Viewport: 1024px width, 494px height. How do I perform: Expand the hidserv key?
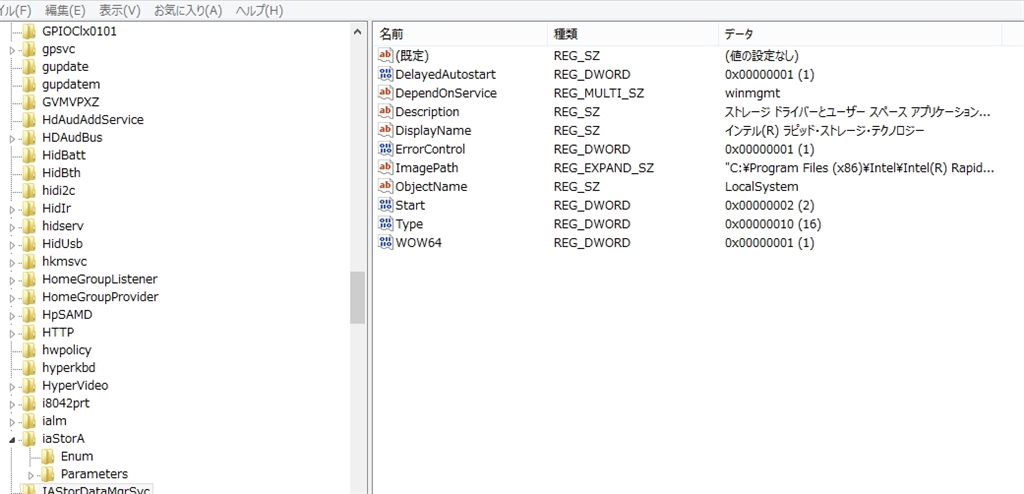pyautogui.click(x=12, y=227)
